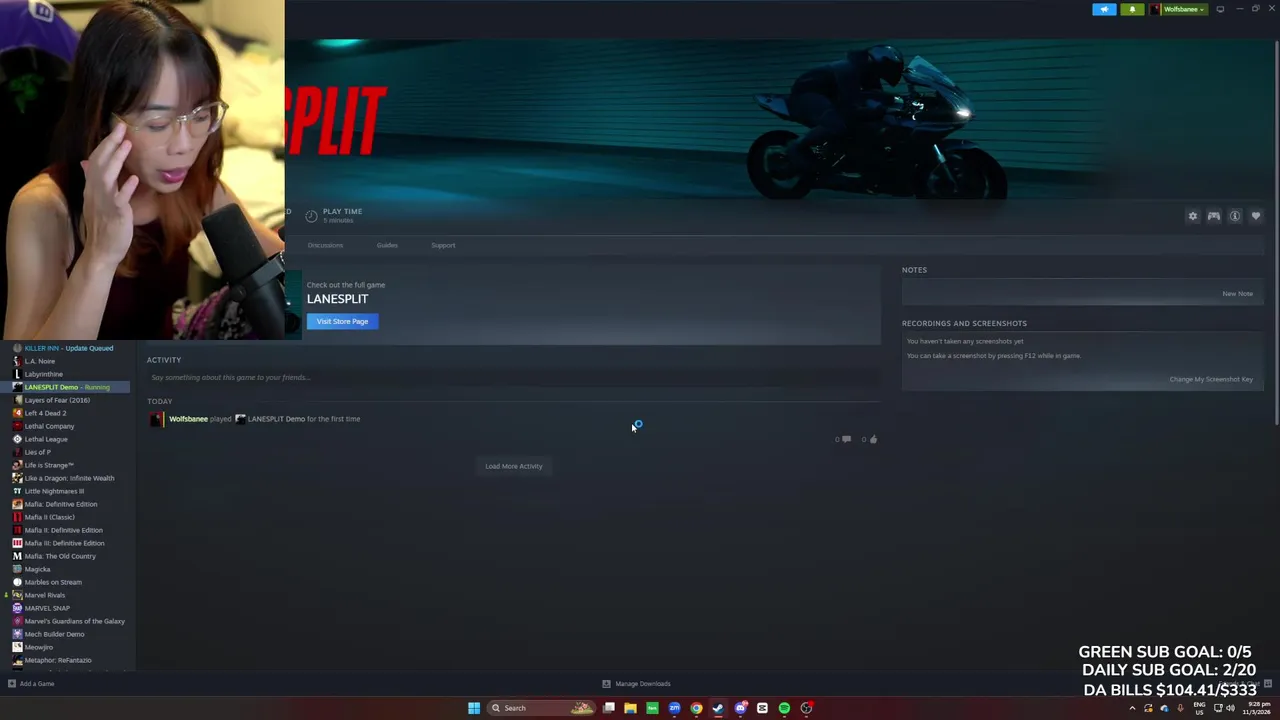Open Steam announcements megaphone button

1104,9
